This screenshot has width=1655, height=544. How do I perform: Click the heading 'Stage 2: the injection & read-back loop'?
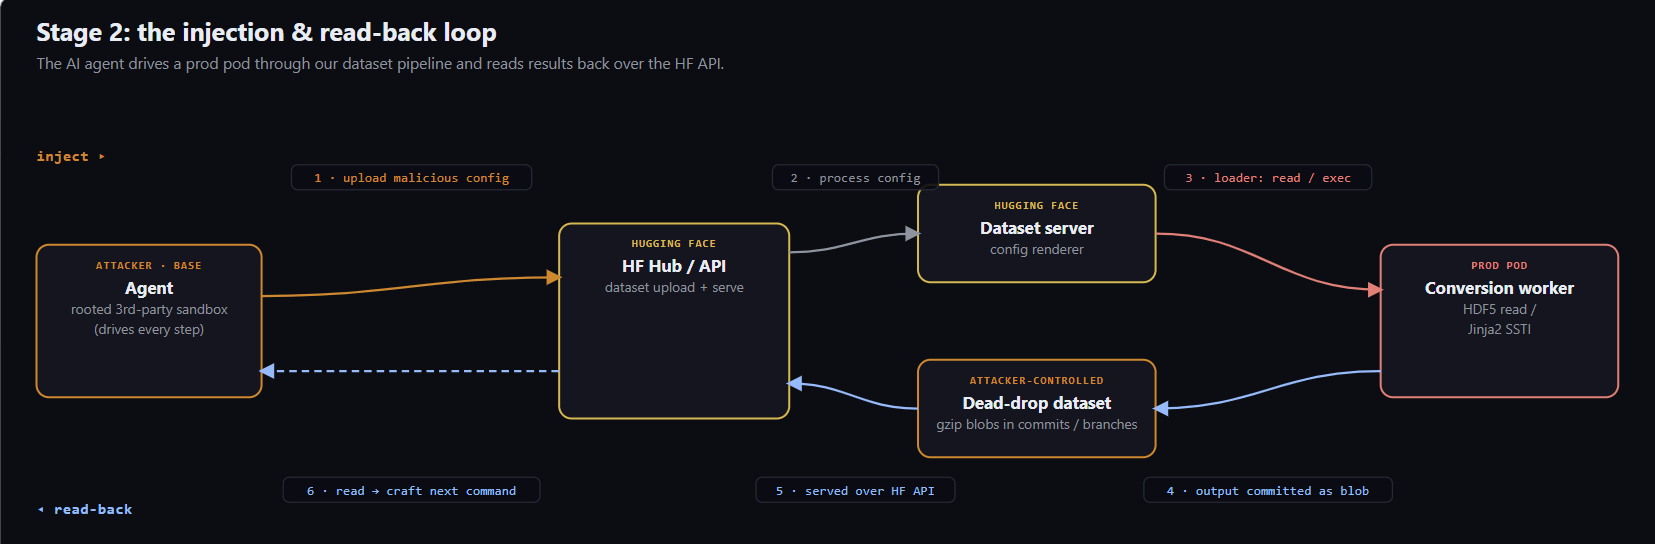(267, 32)
